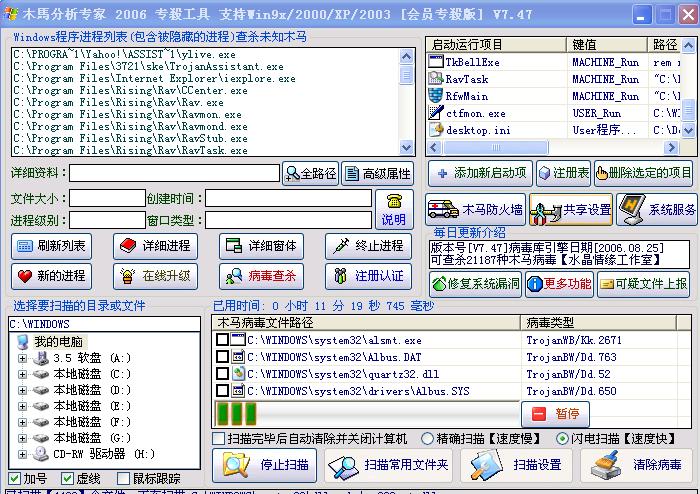This screenshot has width=700, height=494.
Task: Click the scan progress bar
Action: (367, 414)
